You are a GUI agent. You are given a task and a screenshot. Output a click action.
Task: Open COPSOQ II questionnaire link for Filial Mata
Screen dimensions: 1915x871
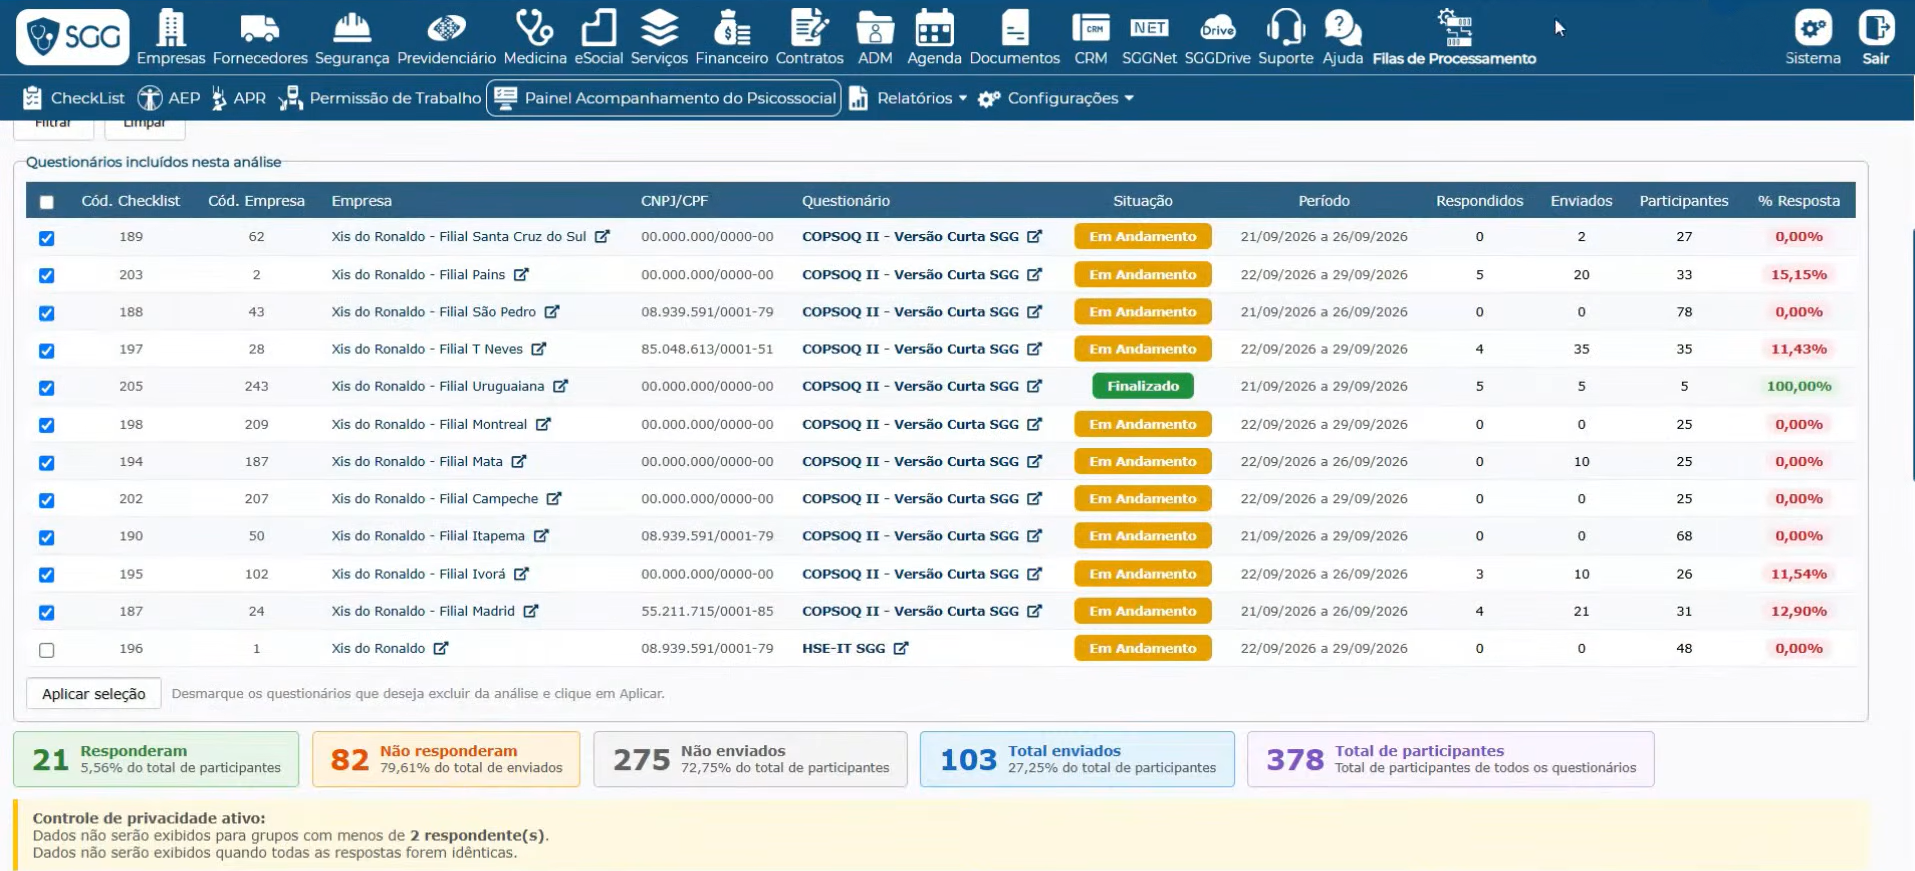point(910,461)
